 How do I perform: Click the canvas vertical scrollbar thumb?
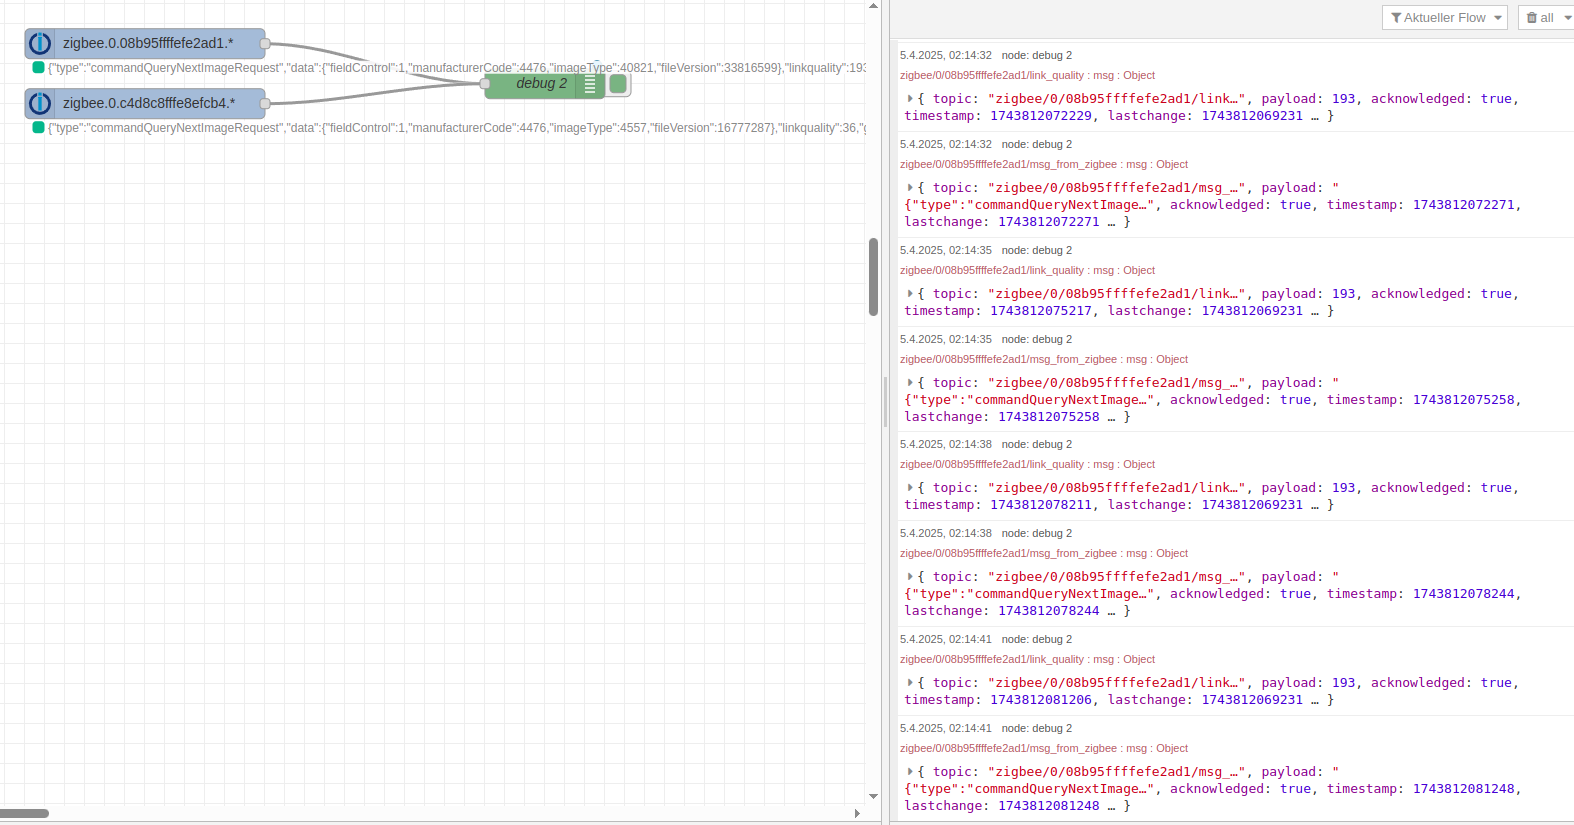tap(873, 277)
